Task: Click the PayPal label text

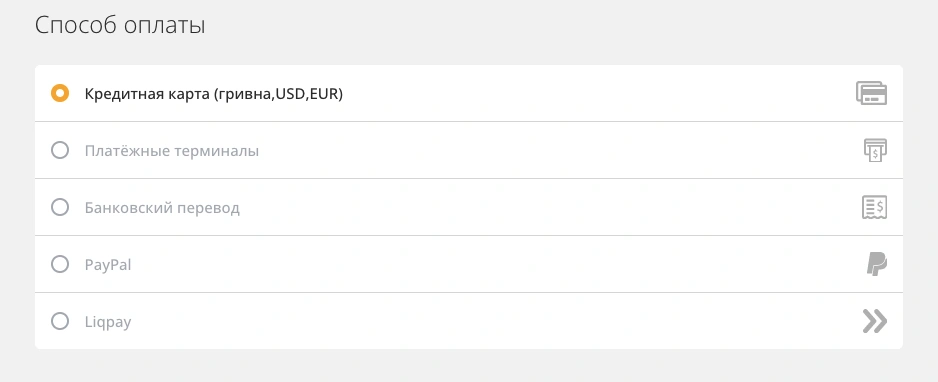Action: [x=108, y=265]
